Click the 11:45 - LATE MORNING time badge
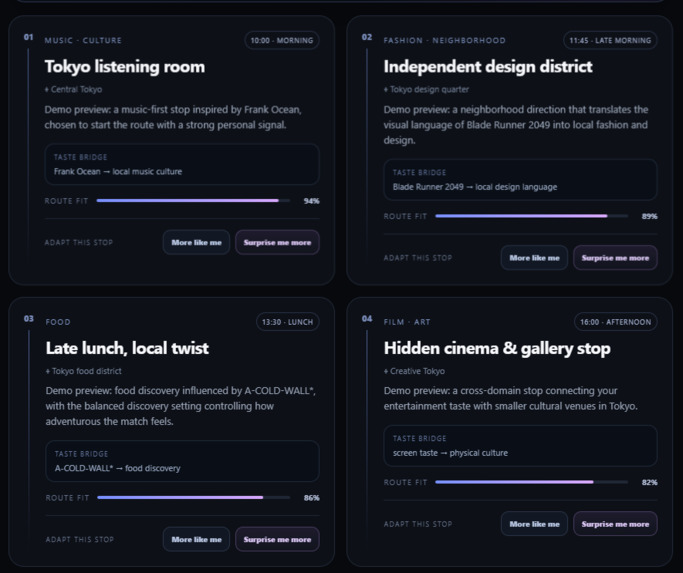The image size is (683, 573). pos(610,40)
